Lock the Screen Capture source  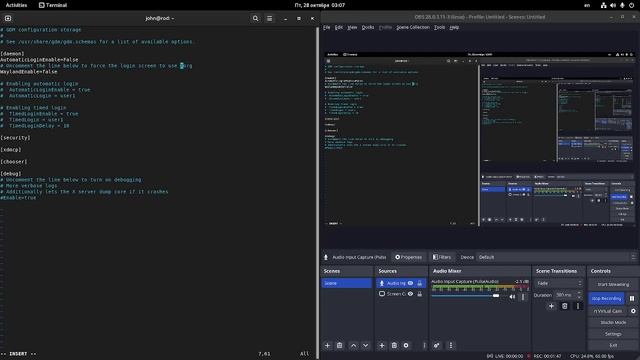(x=420, y=294)
